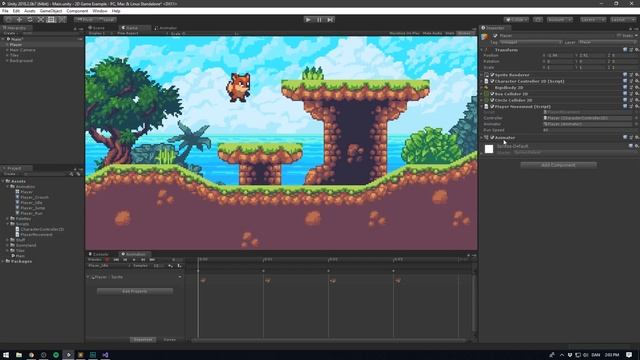The width and height of the screenshot is (640, 360).
Task: Click the Sprites-Default material white swatch
Action: [489, 149]
